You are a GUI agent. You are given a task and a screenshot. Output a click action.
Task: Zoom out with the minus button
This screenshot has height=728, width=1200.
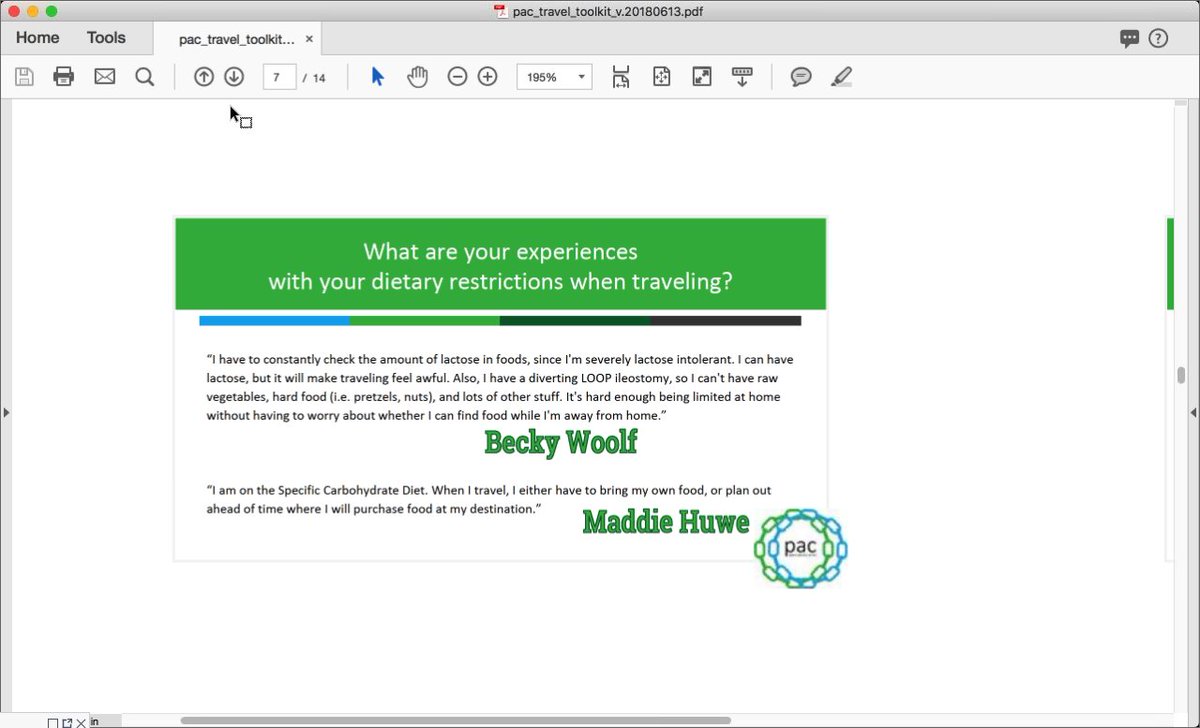click(x=457, y=77)
